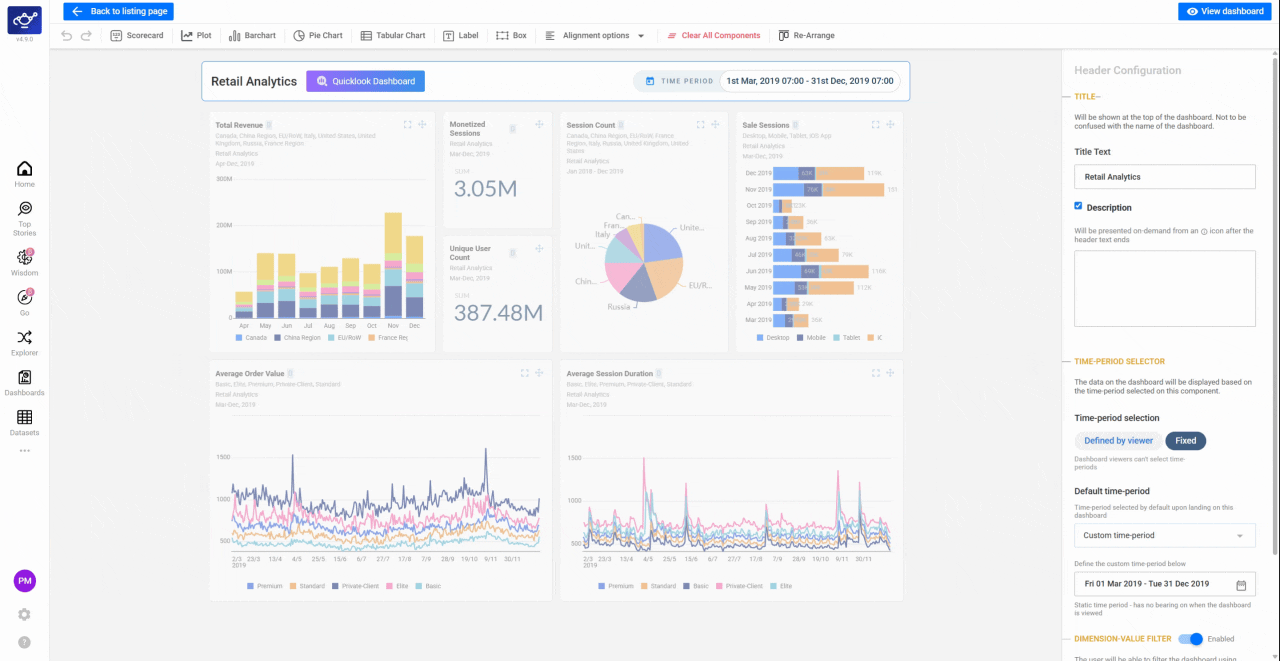Toggle Mobile legend in Sale Sessions

813,338
